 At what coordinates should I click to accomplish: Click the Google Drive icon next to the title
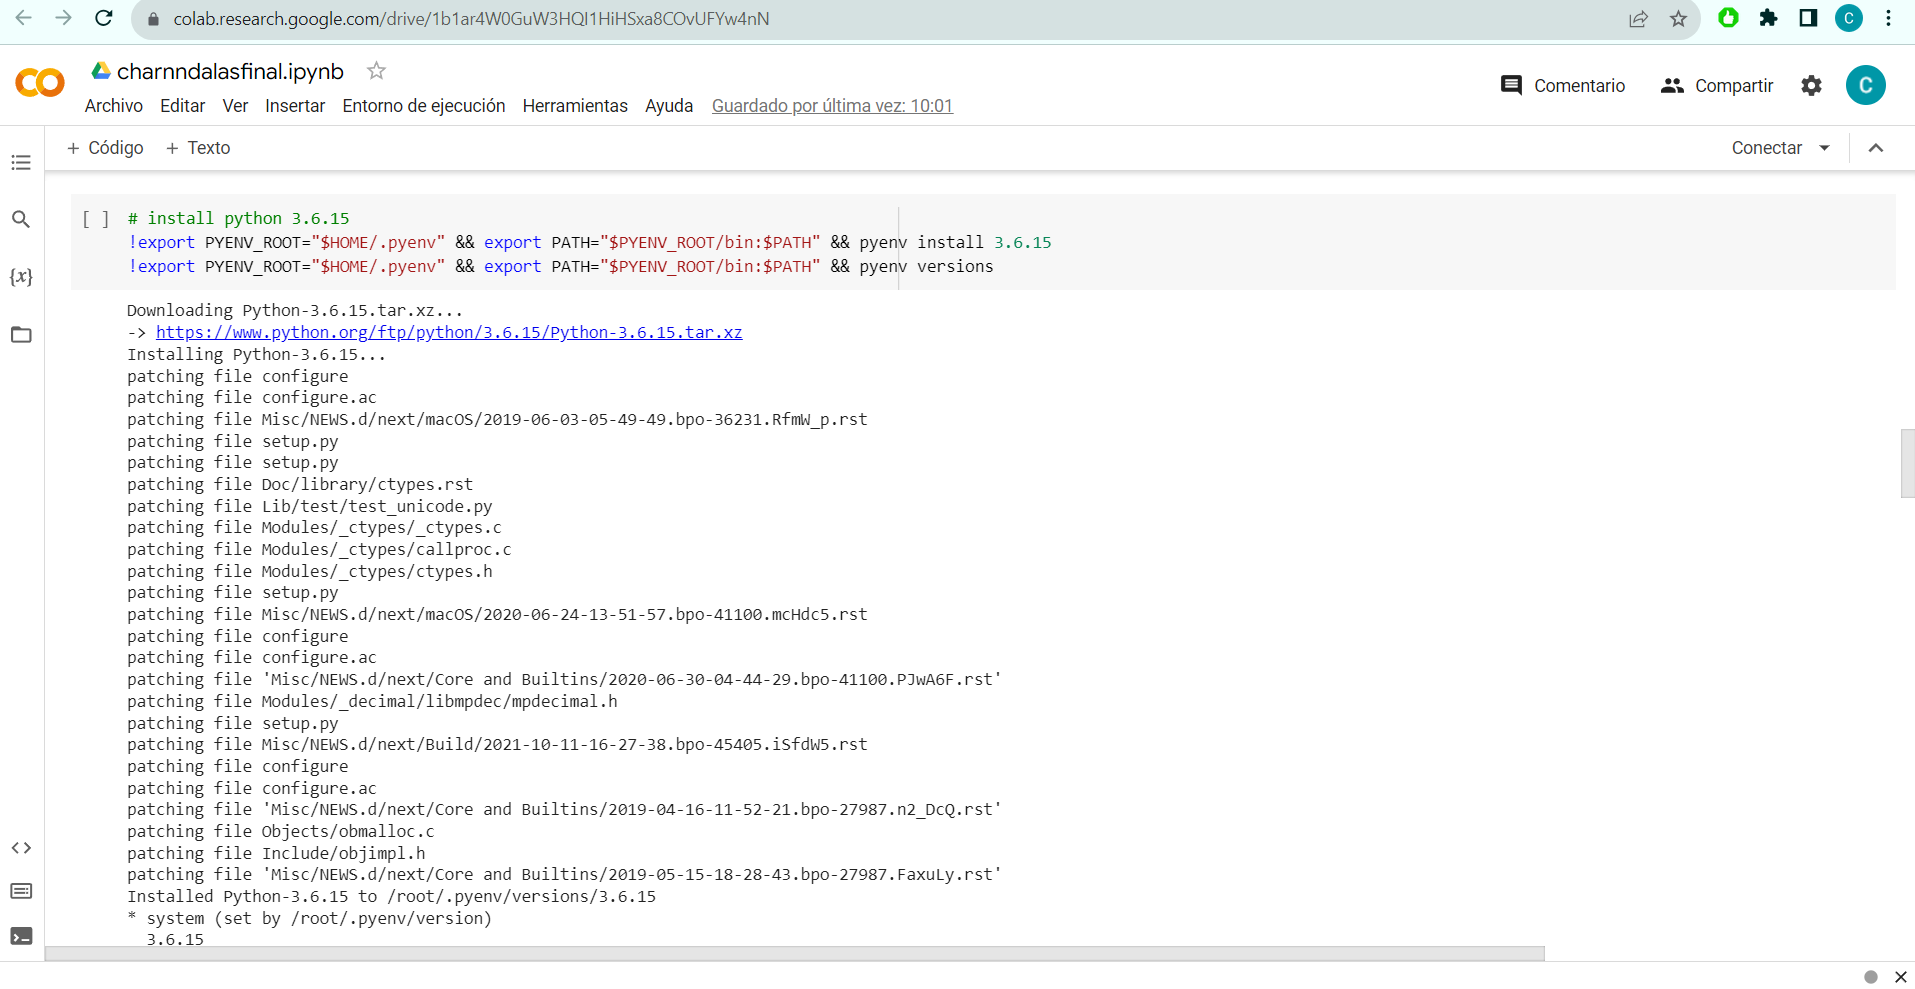click(101, 71)
